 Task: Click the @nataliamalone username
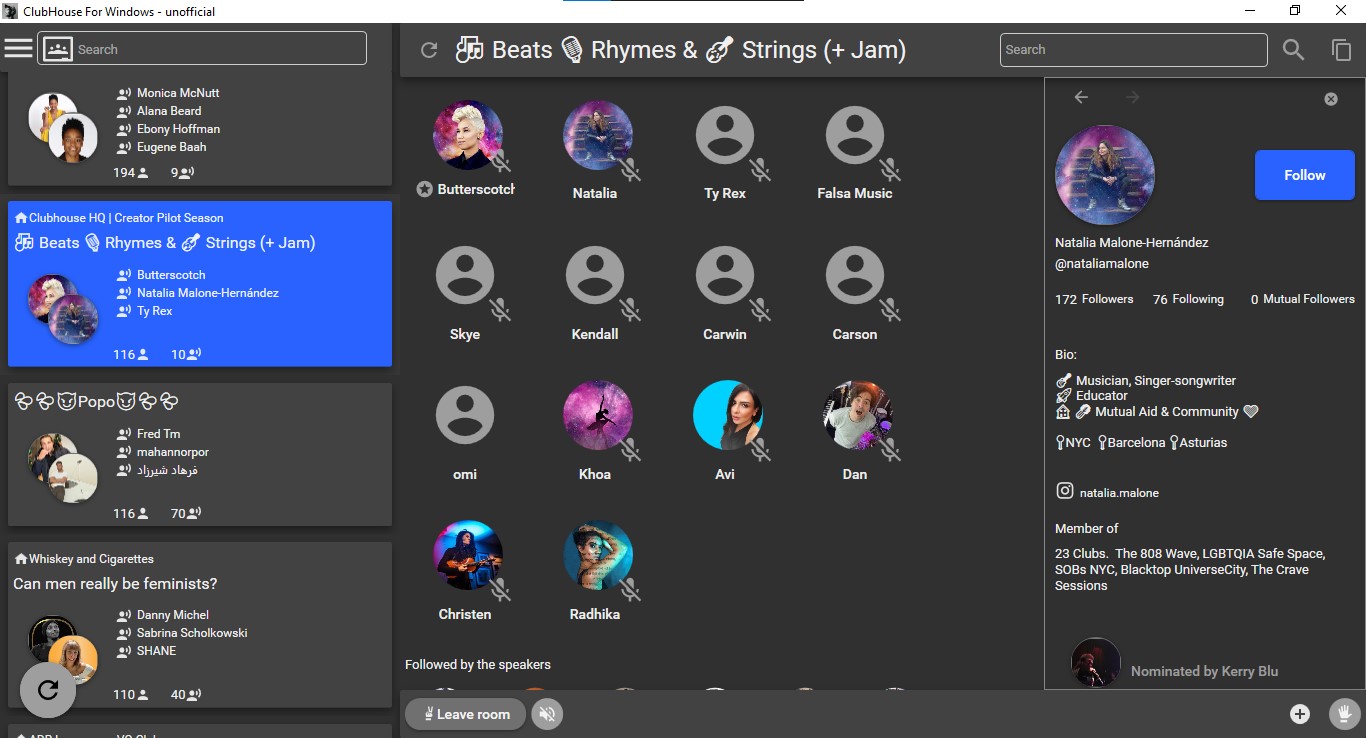1102,264
